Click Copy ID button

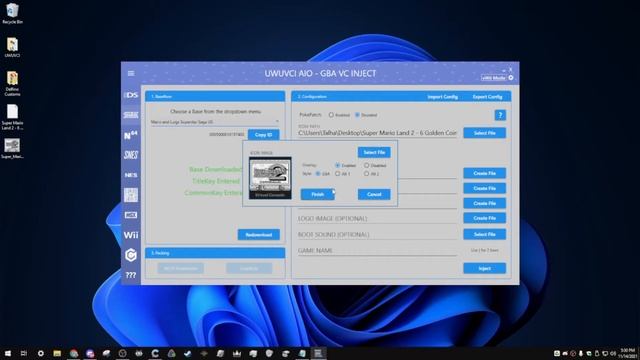(263, 135)
